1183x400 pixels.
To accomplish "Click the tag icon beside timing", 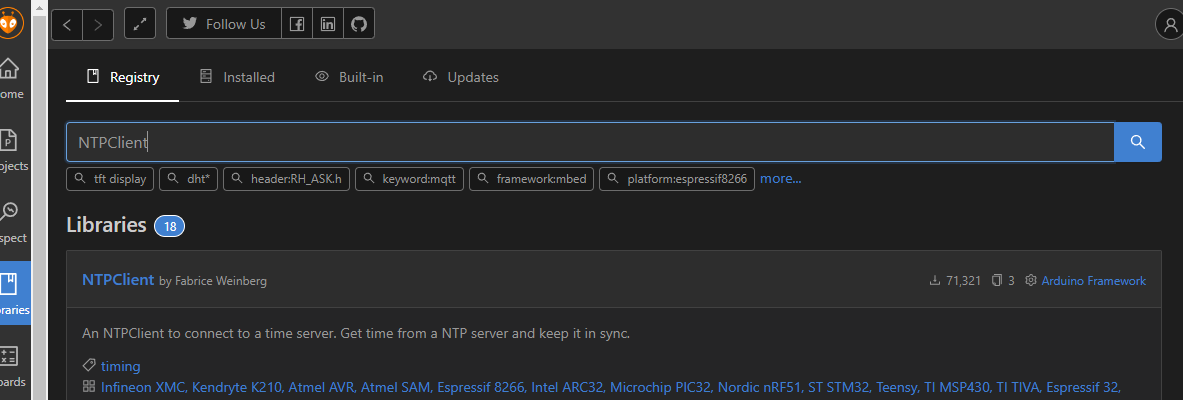I will [88, 366].
